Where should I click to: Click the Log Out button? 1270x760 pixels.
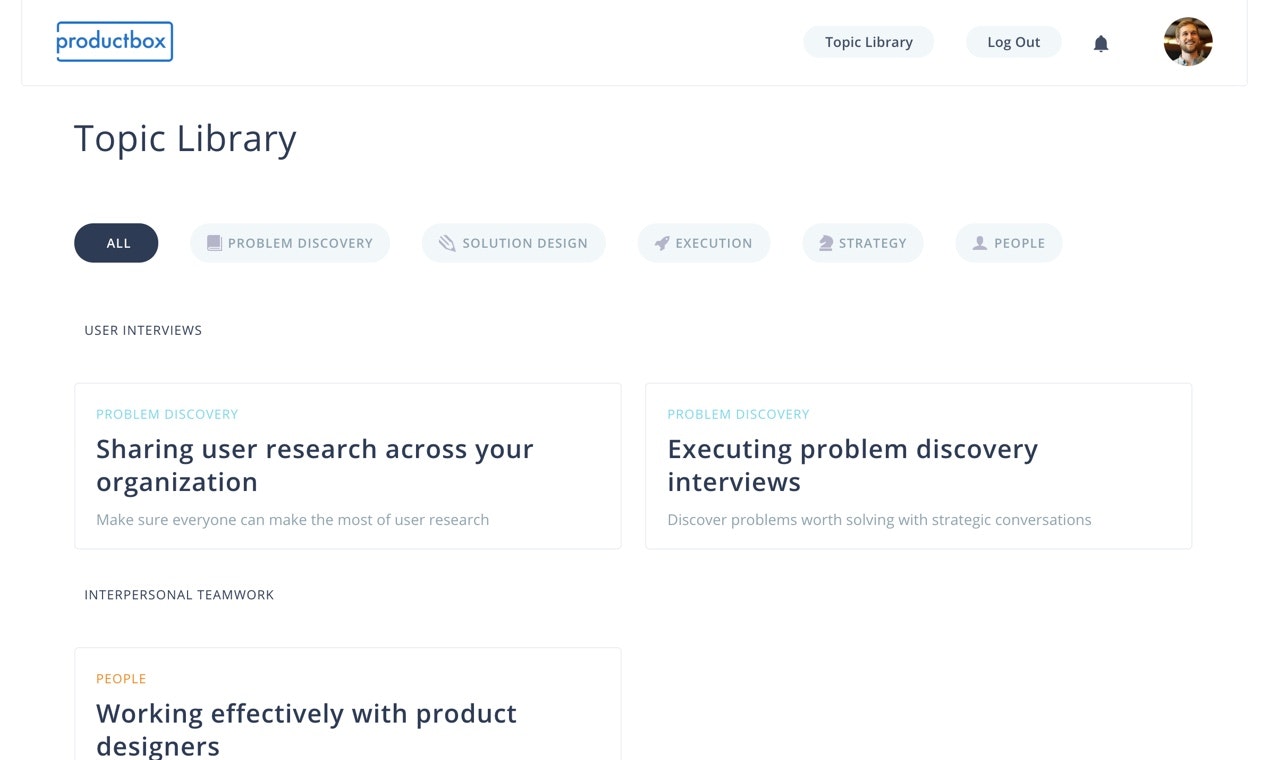click(1013, 42)
